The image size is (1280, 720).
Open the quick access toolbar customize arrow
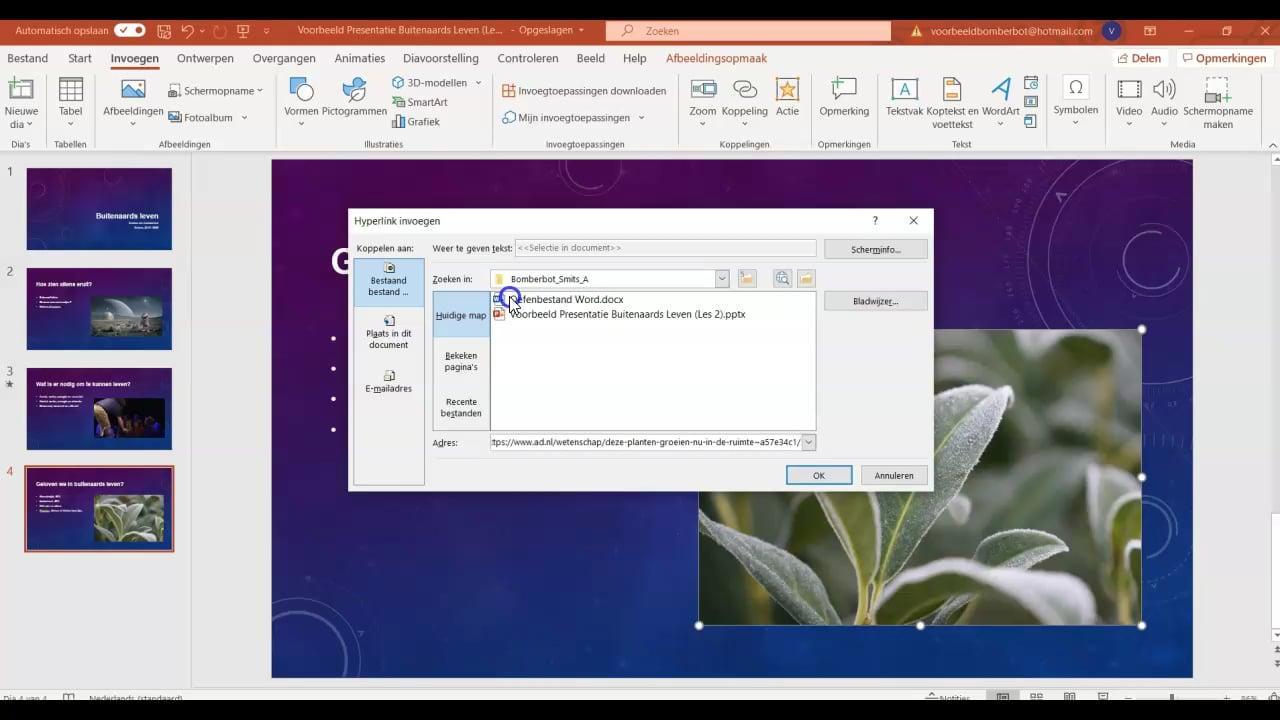[268, 31]
